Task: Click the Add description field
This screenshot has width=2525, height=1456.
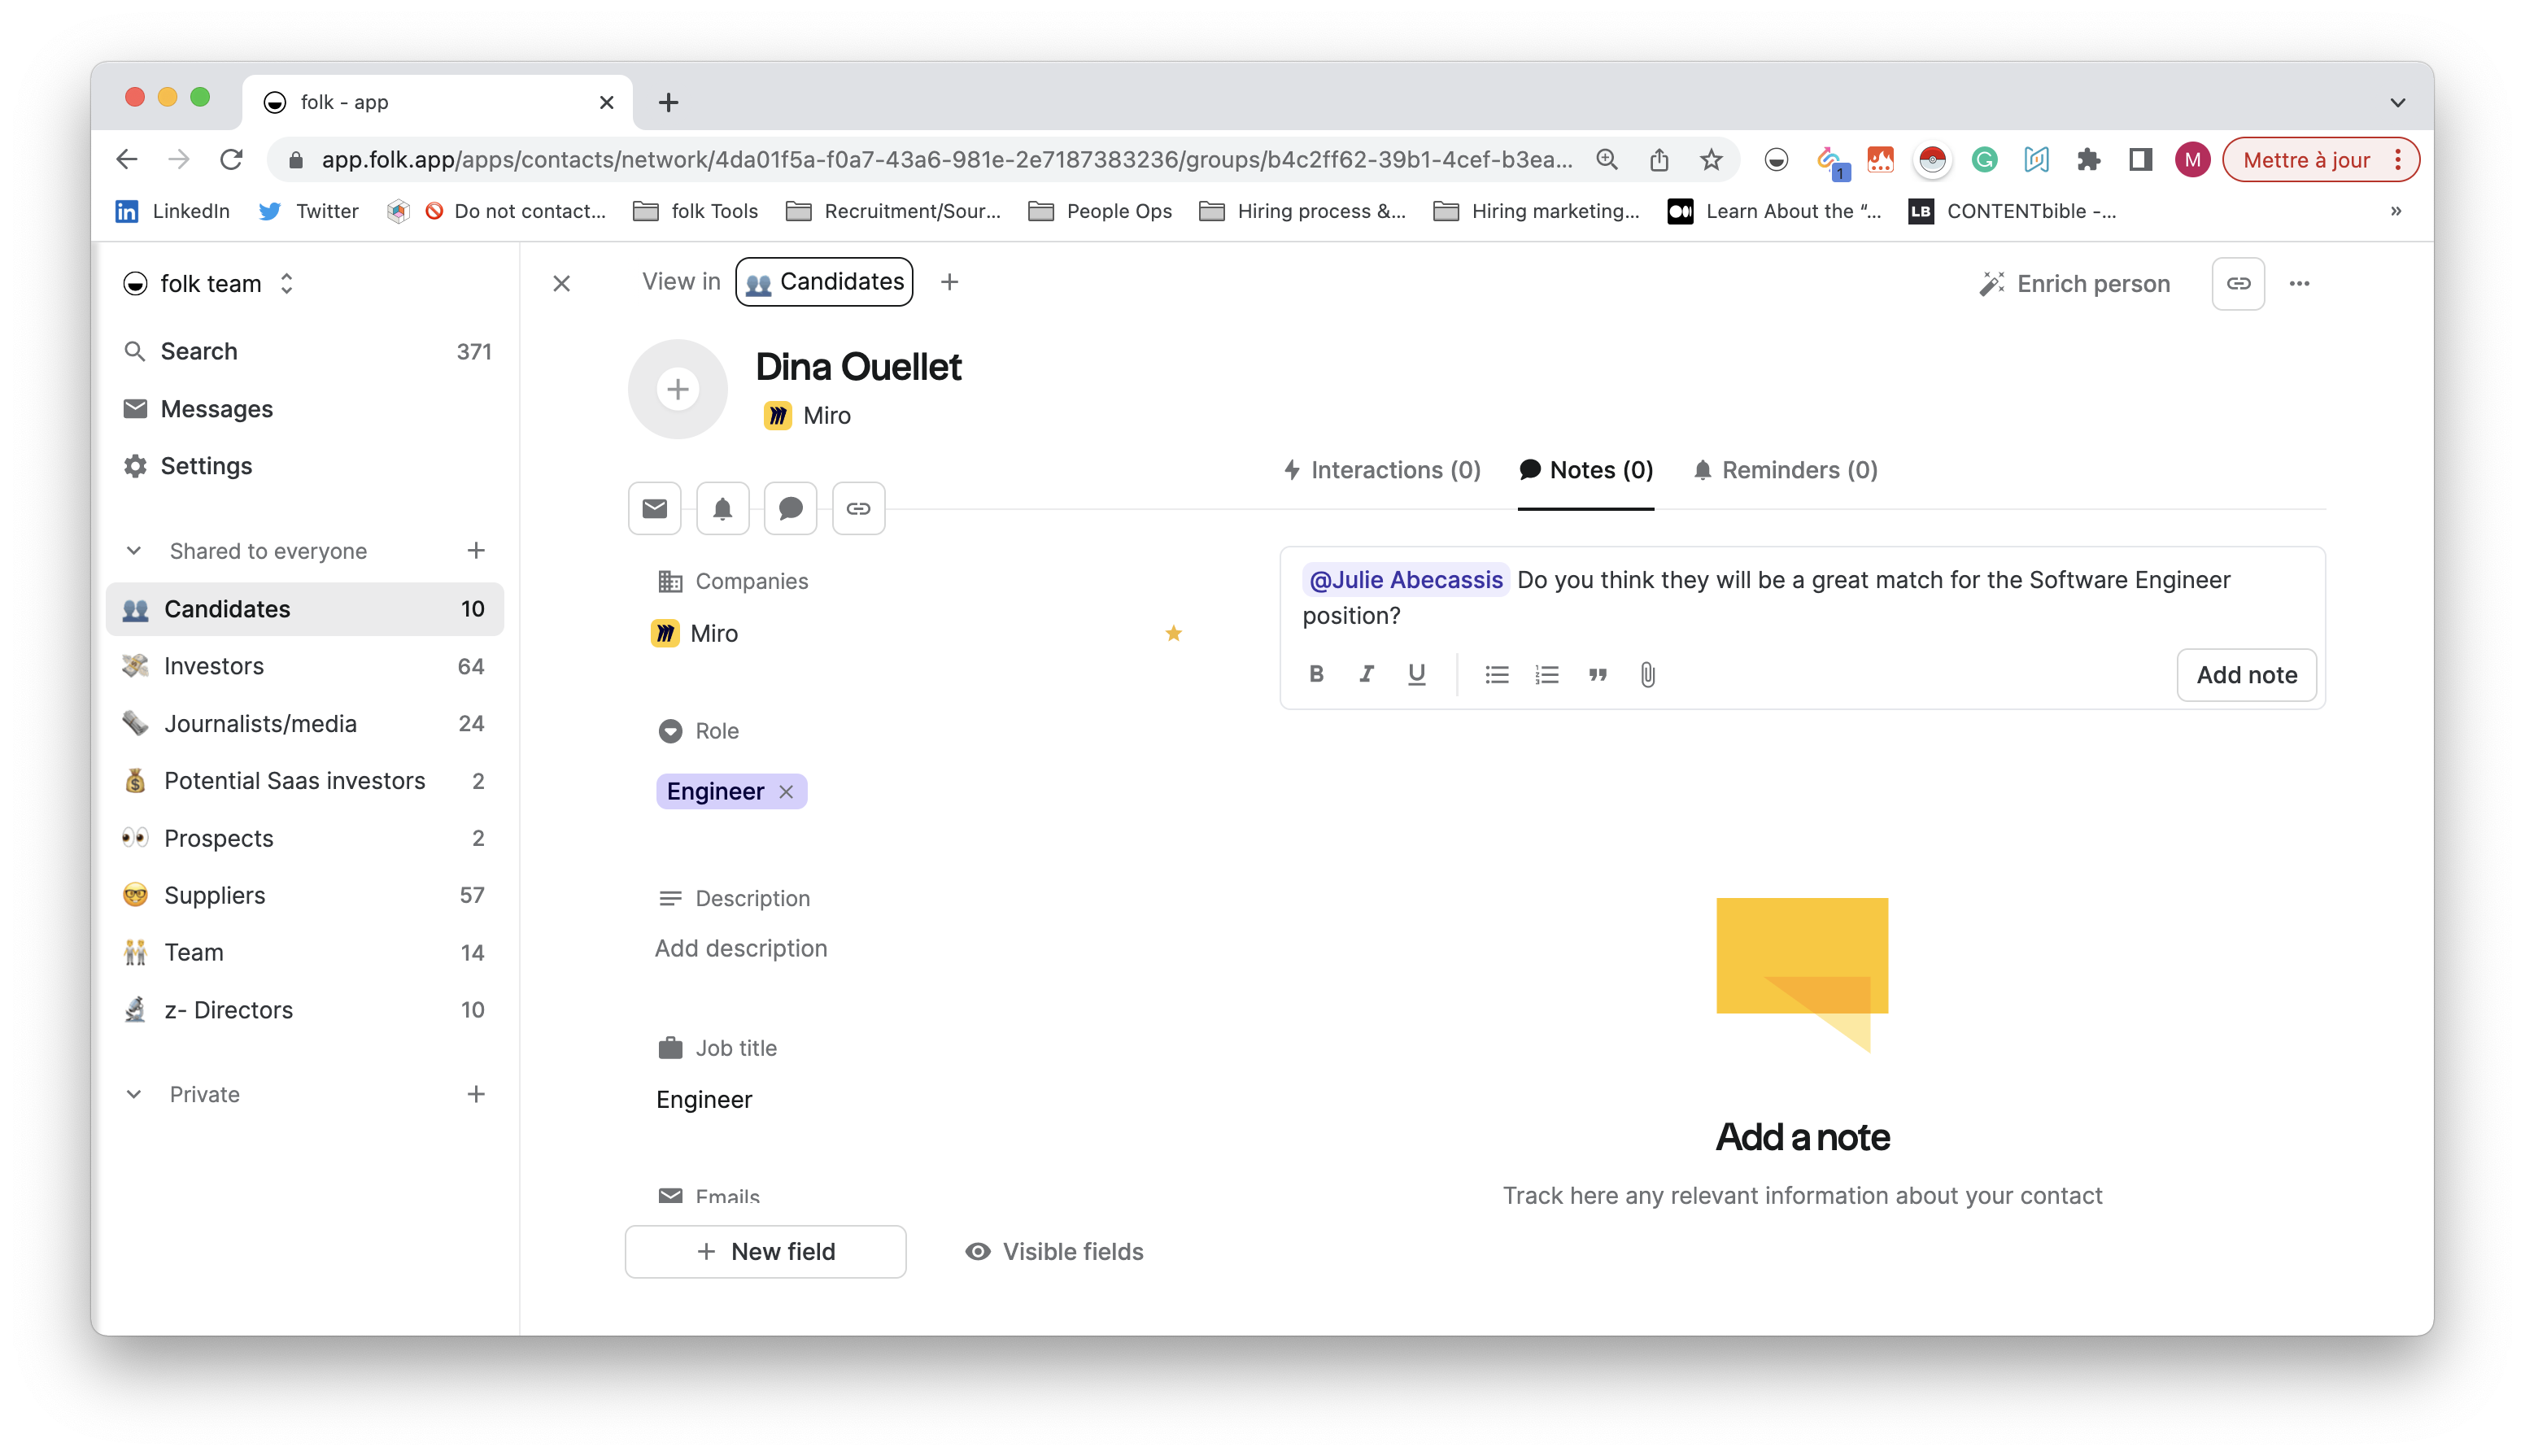Action: click(x=741, y=948)
